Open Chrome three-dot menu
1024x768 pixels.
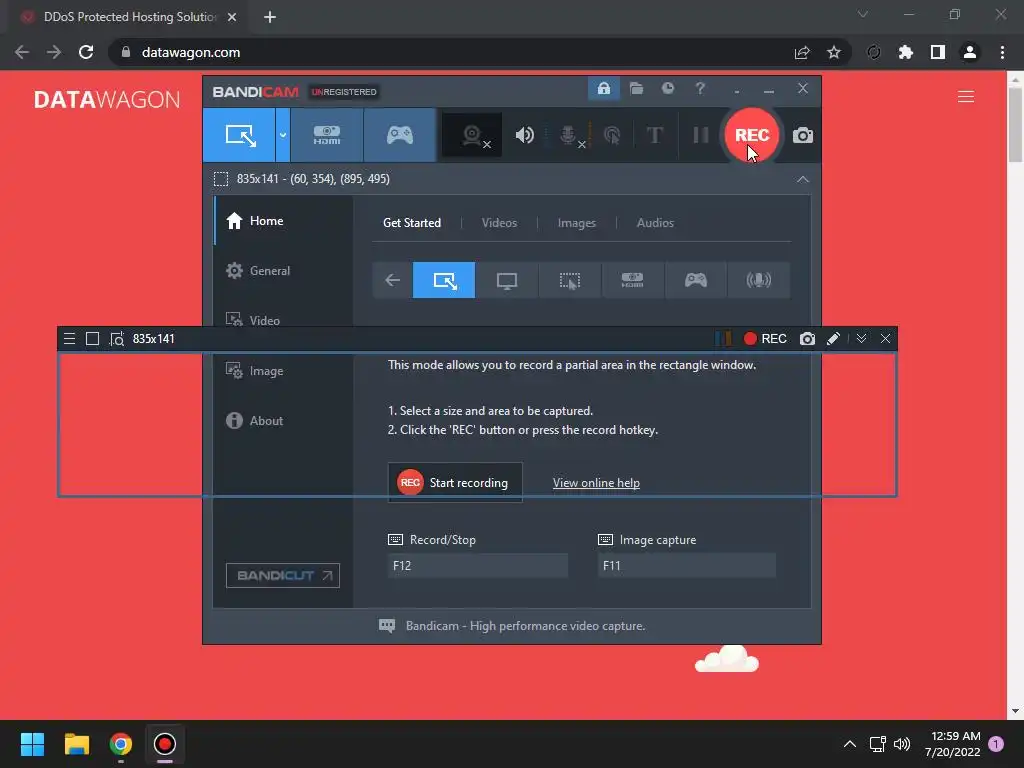(x=1002, y=52)
